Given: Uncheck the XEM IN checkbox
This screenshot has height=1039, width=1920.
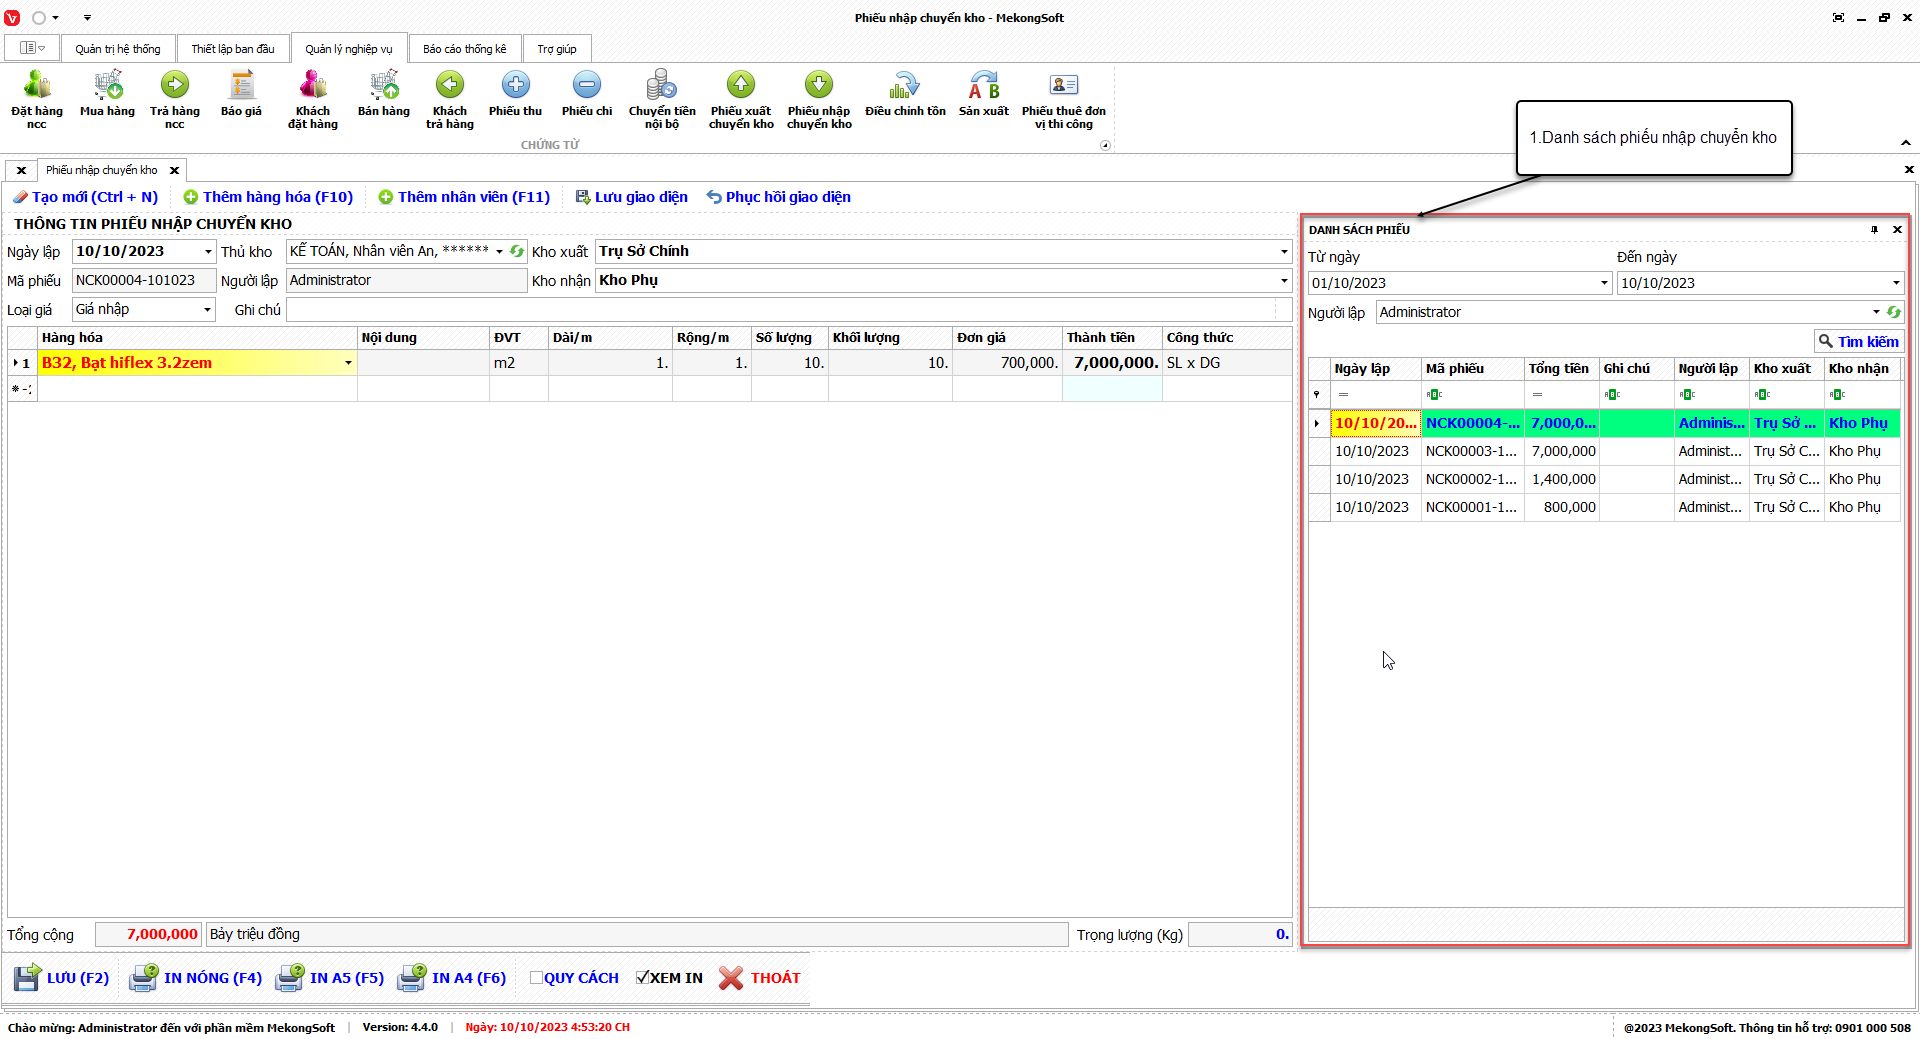Looking at the screenshot, I should pyautogui.click(x=642, y=978).
